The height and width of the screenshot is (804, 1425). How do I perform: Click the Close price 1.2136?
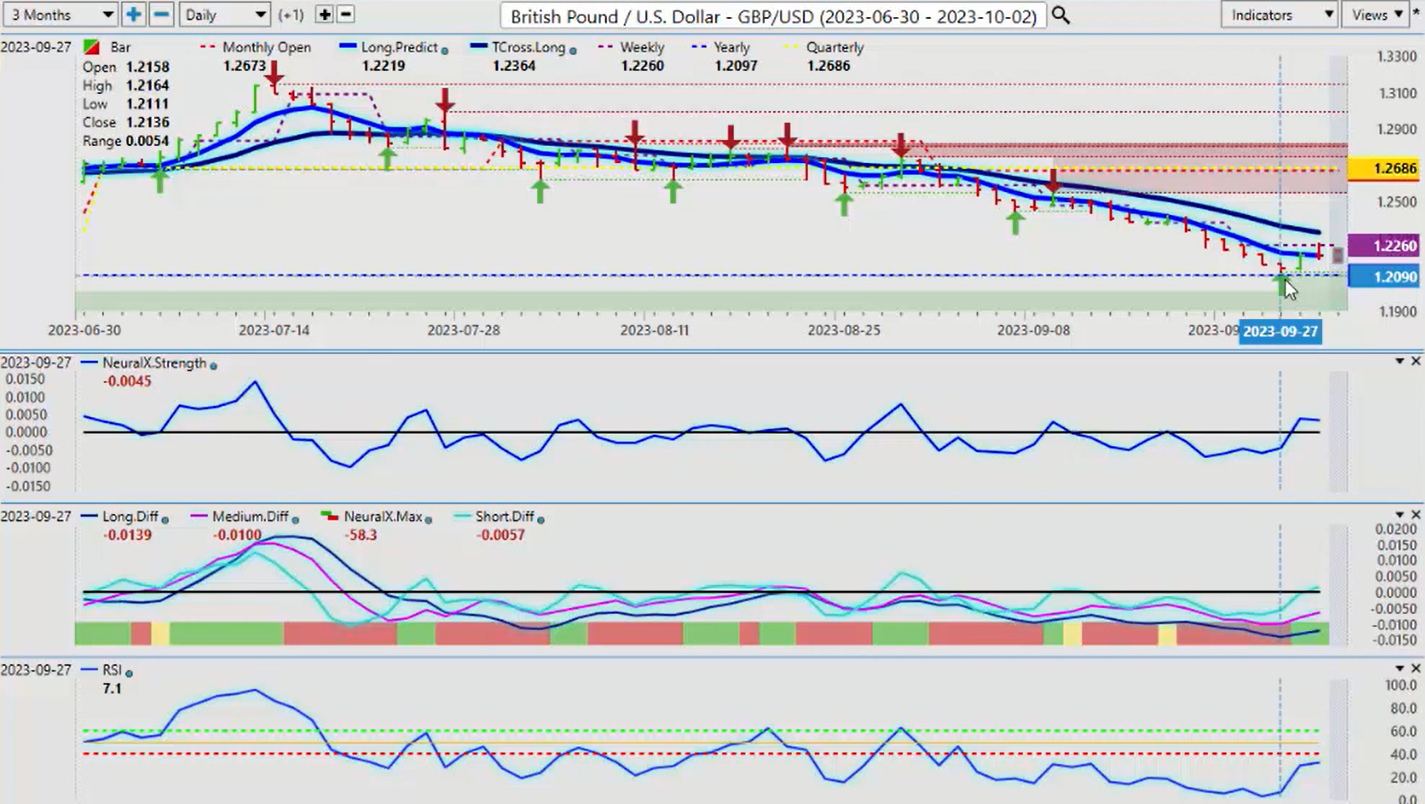149,123
